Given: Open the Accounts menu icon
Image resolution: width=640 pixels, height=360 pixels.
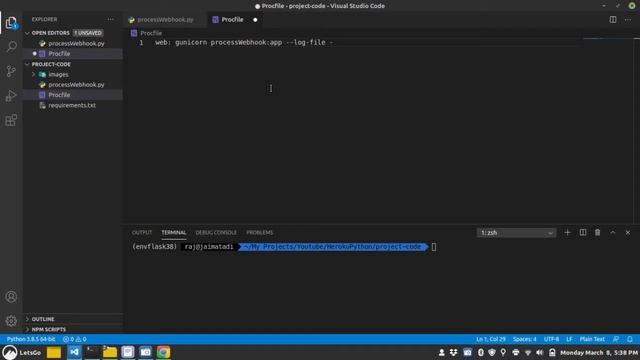Looking at the screenshot, I should tap(11, 297).
